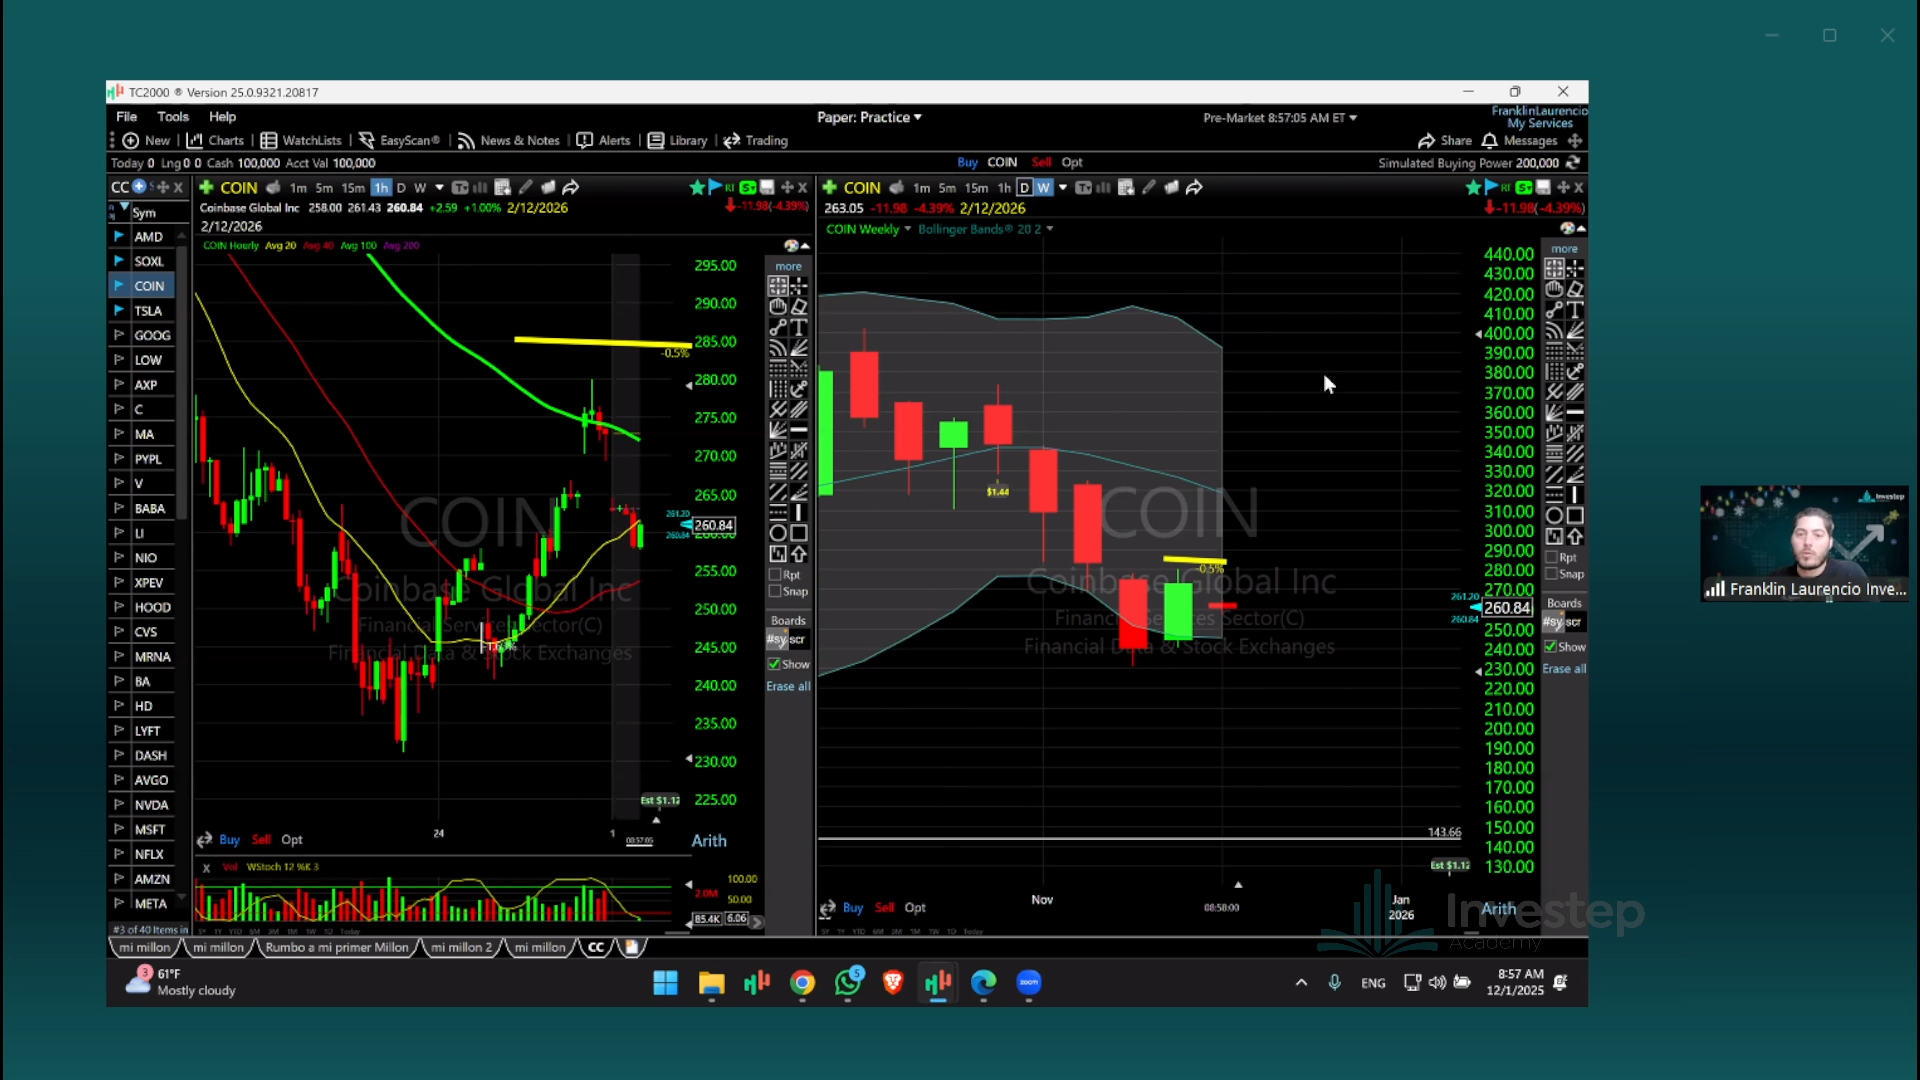
Task: Uncheck Show drawings in left panel
Action: point(774,664)
